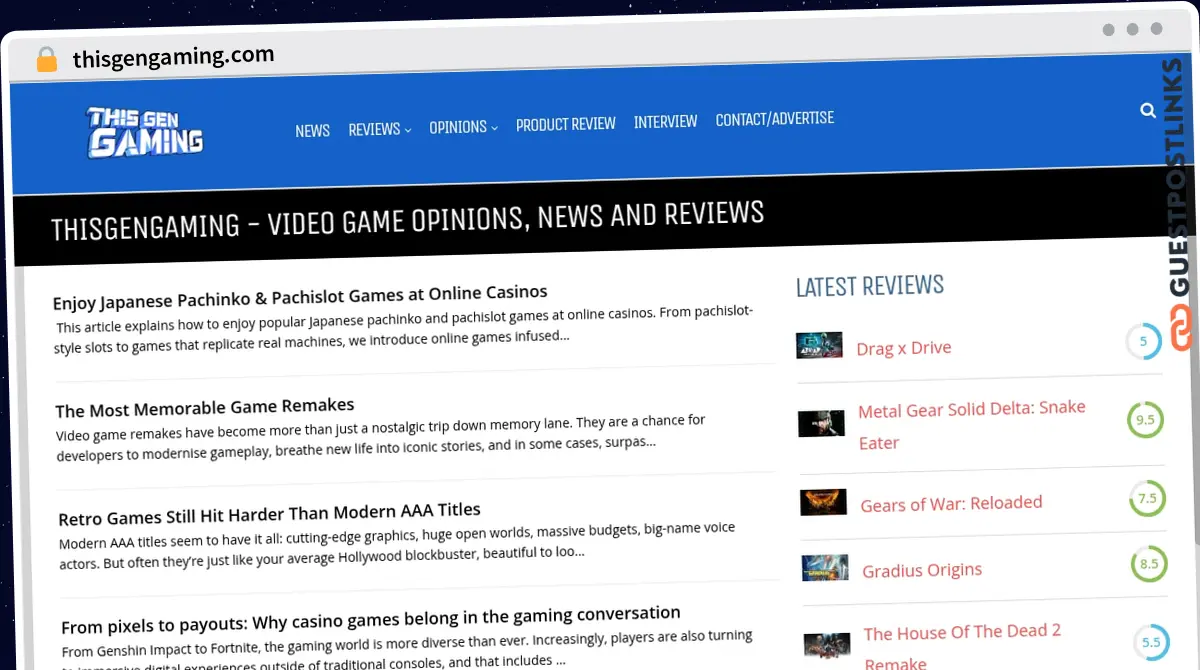Open the Contact/Advertise page

coord(774,118)
